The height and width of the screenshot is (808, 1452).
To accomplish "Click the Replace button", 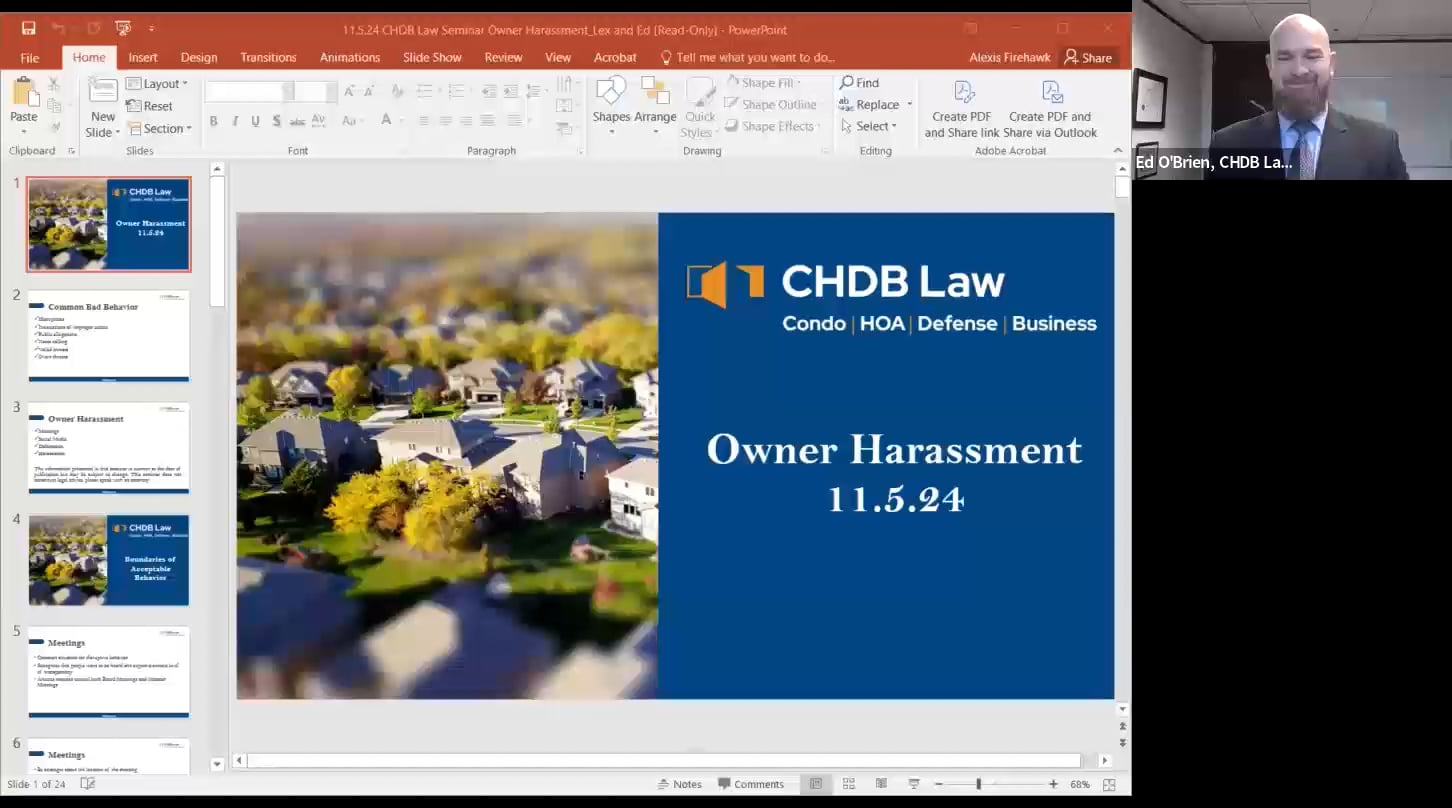I will [870, 105].
